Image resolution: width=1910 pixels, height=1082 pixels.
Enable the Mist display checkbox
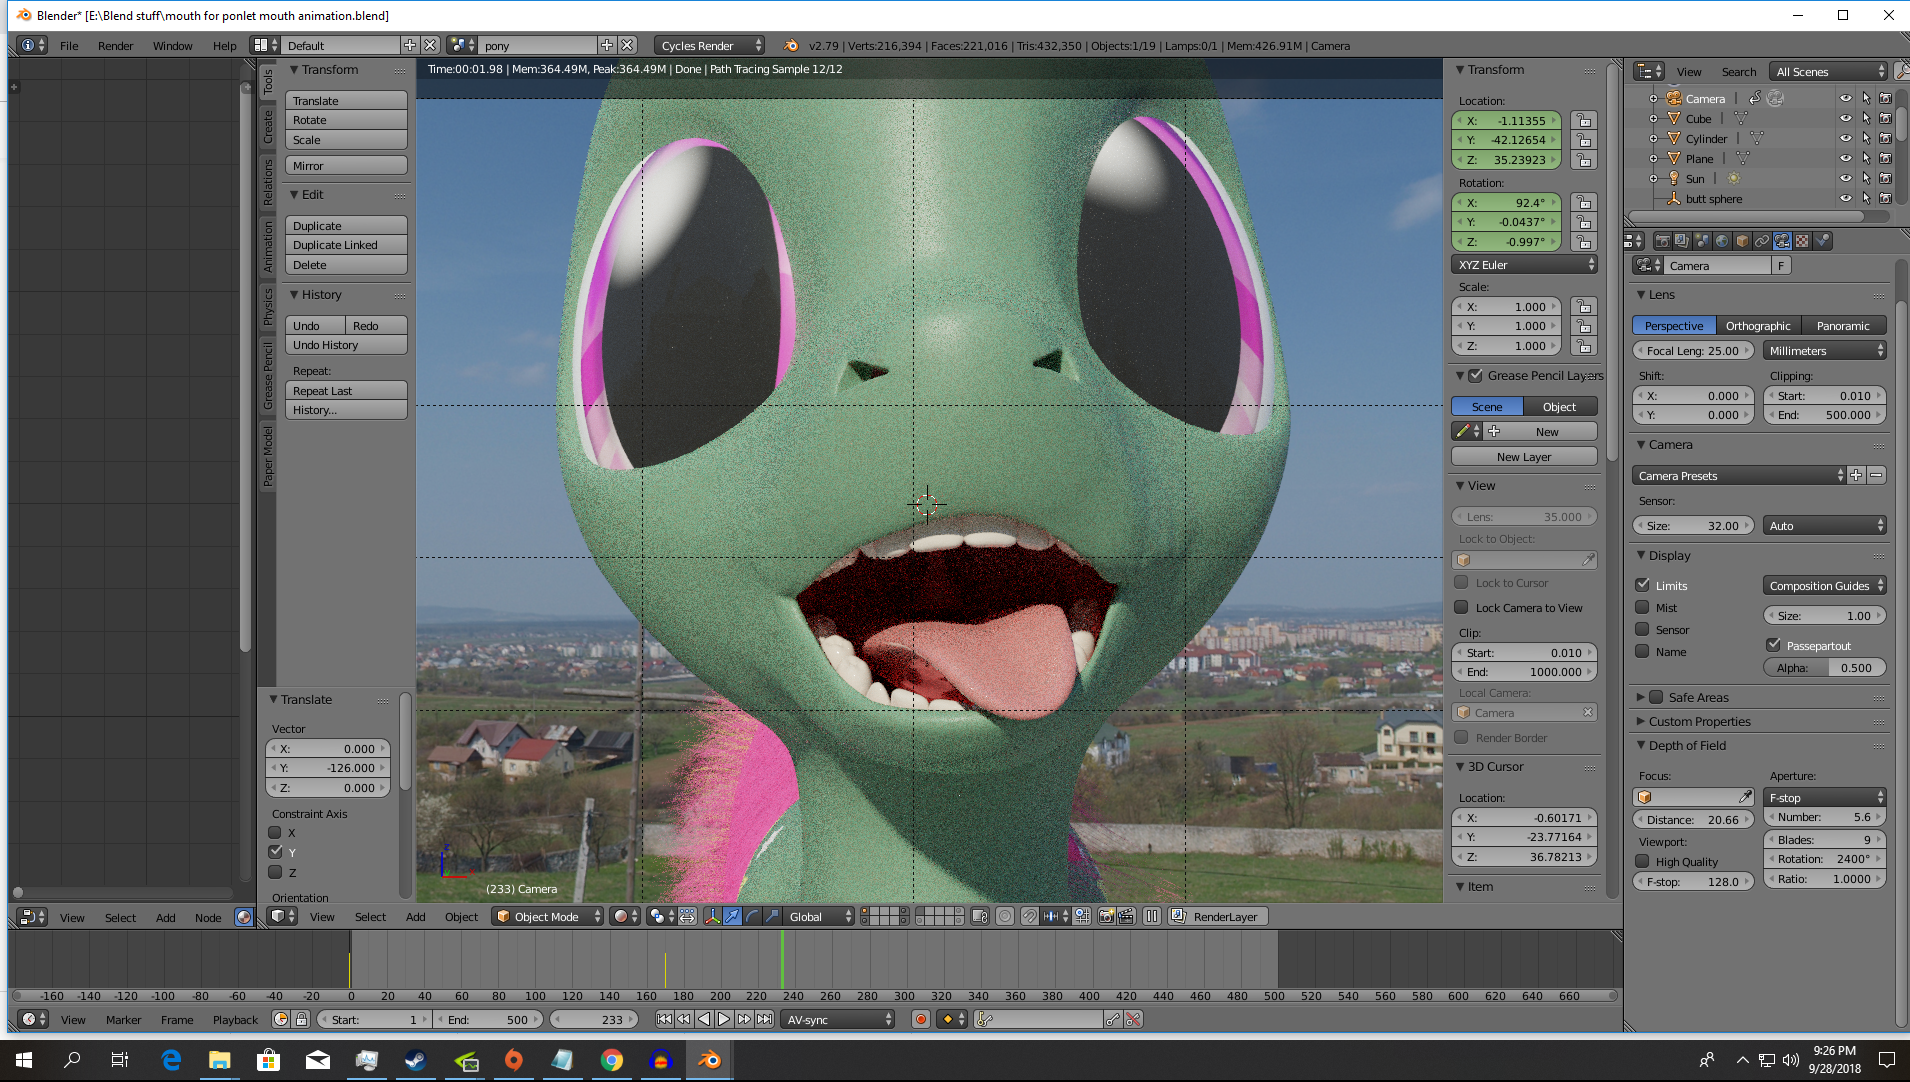point(1642,607)
